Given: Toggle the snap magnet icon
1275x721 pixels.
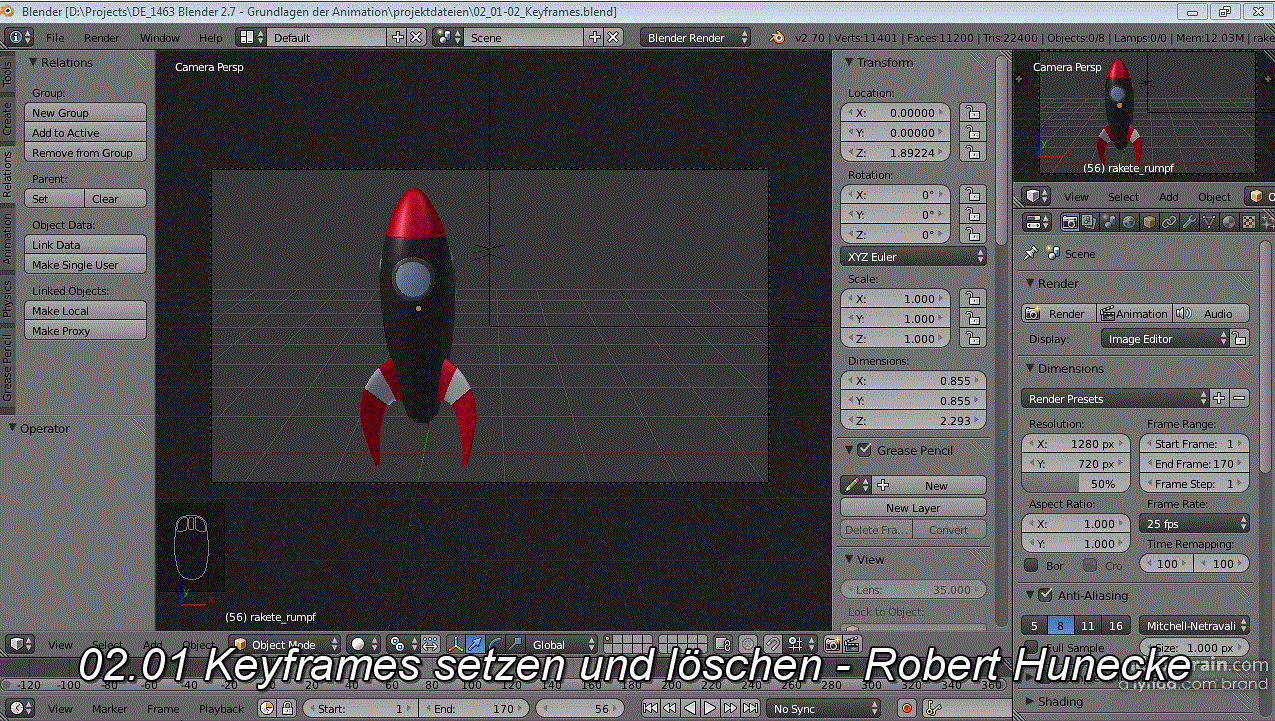Looking at the screenshot, I should click(772, 644).
